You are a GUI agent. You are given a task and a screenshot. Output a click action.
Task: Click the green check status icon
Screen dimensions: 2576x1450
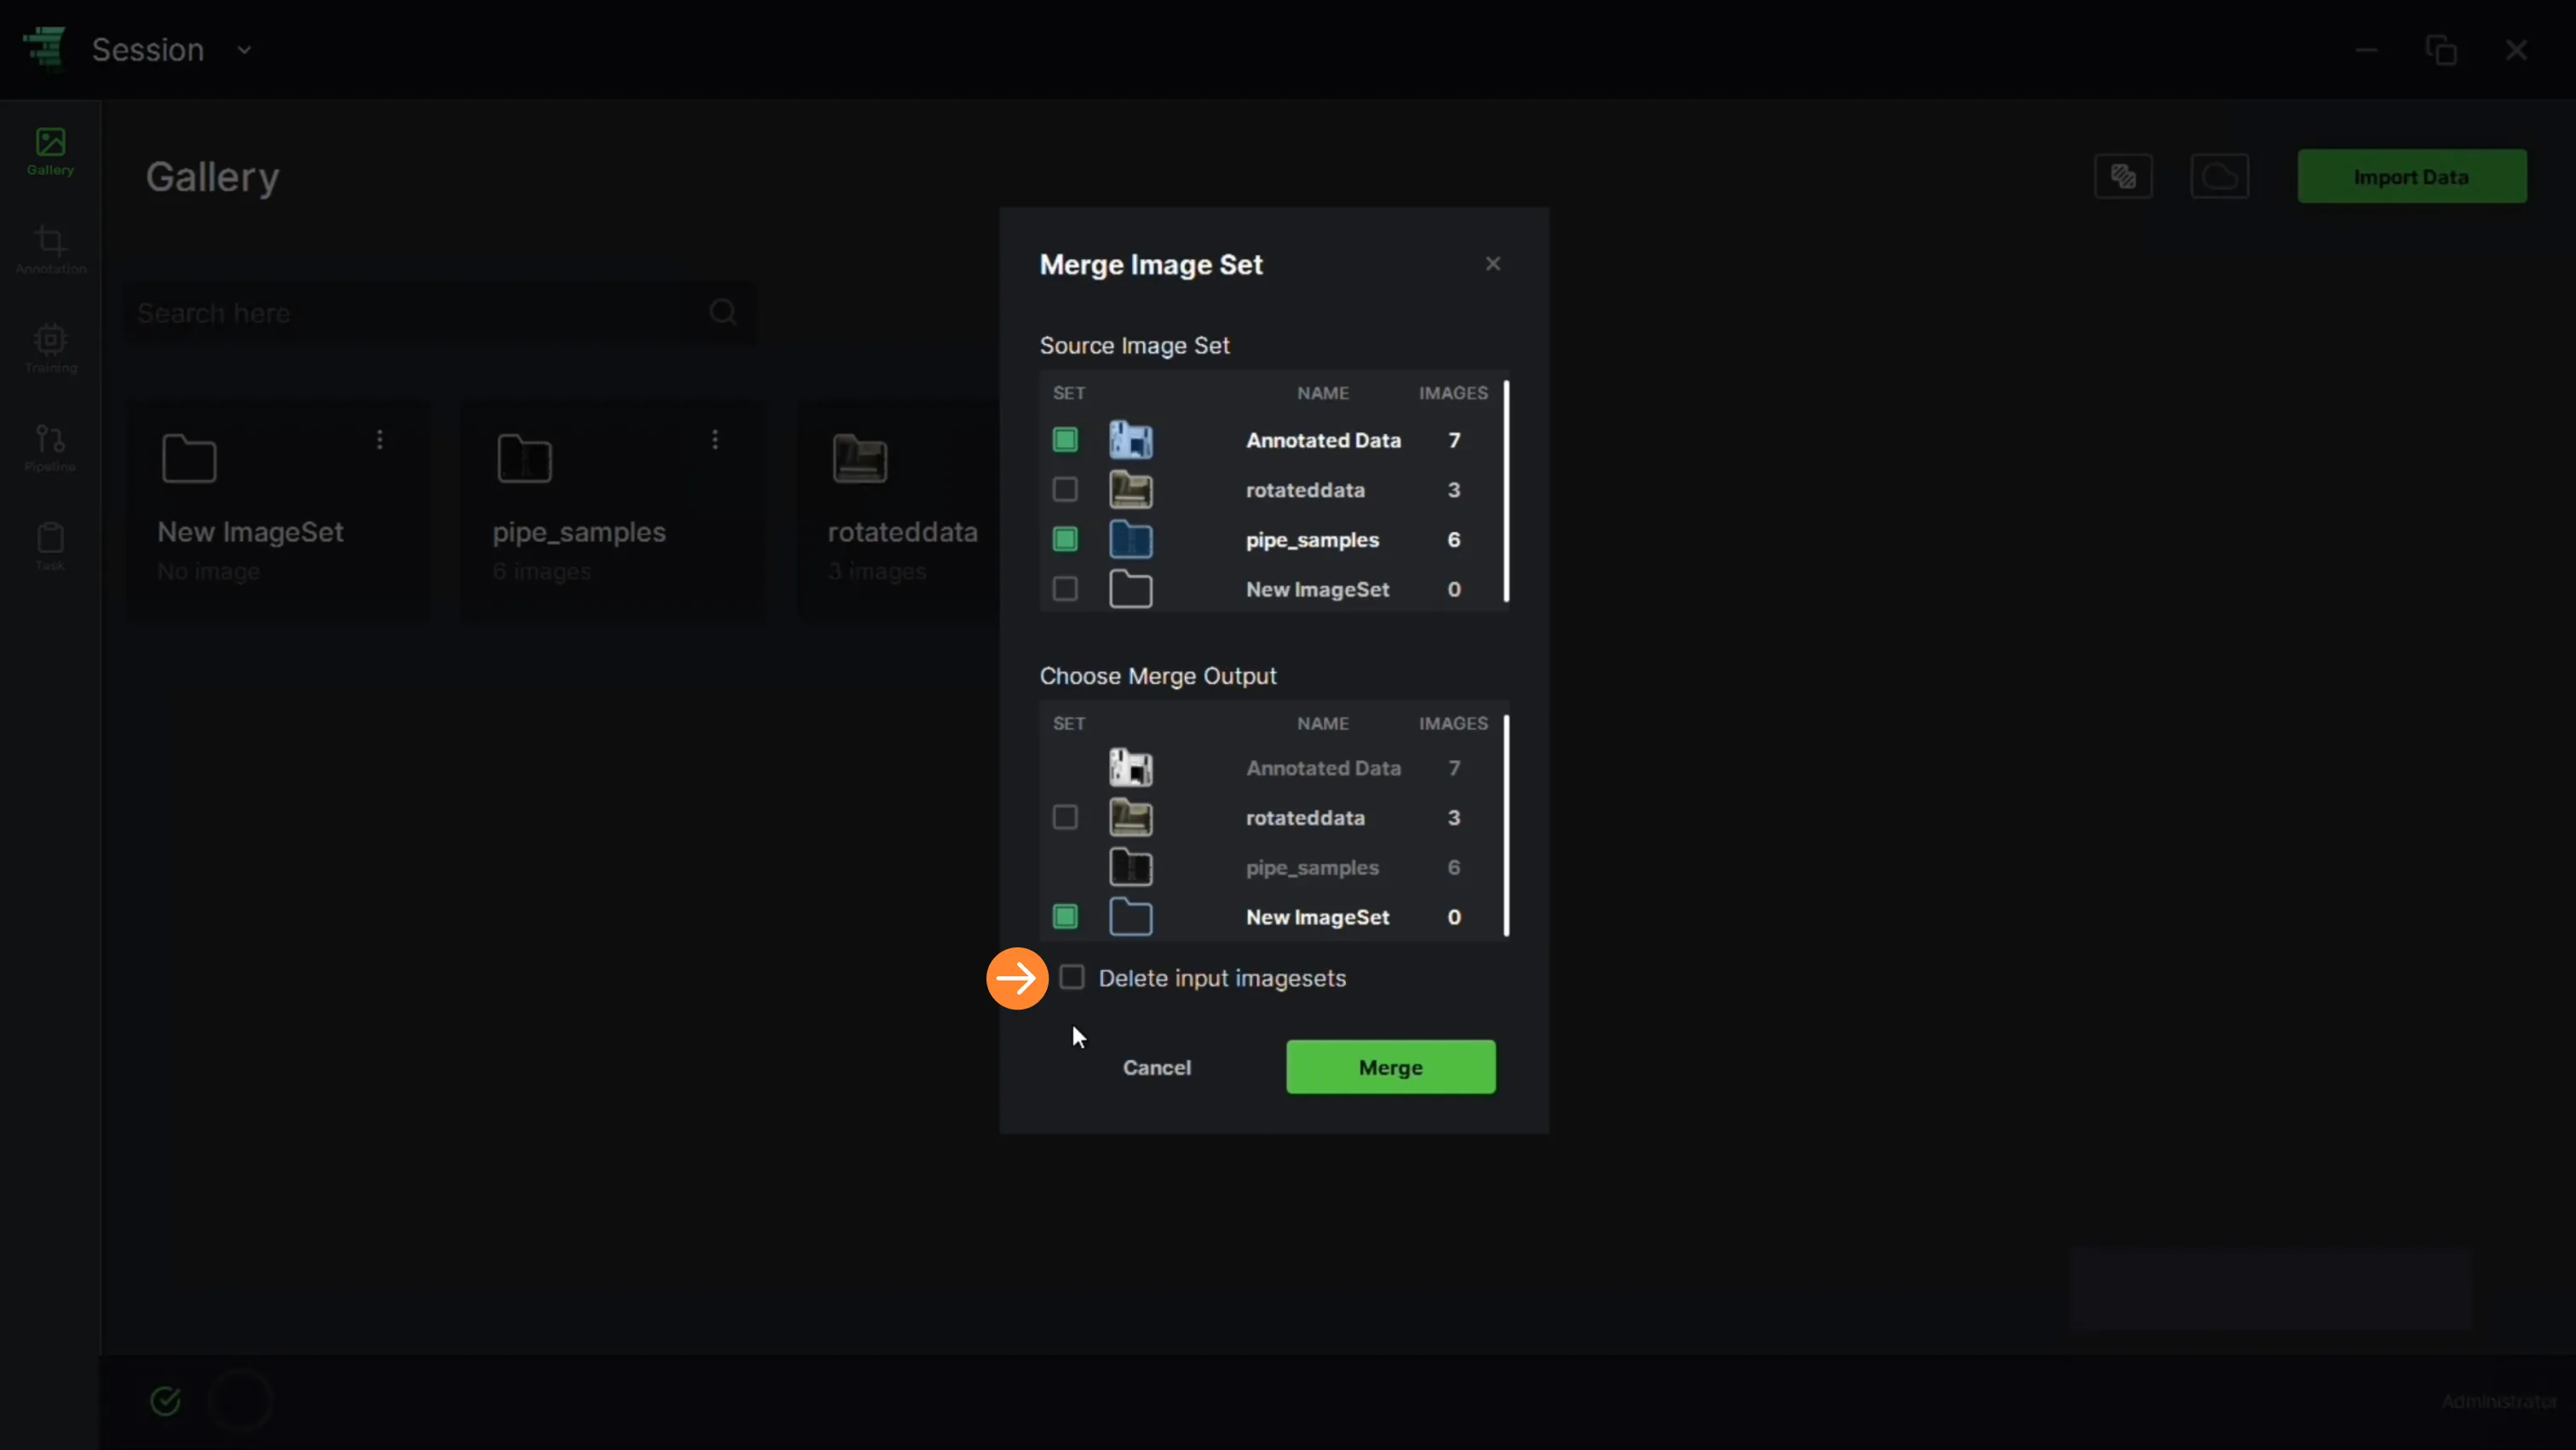point(165,1401)
